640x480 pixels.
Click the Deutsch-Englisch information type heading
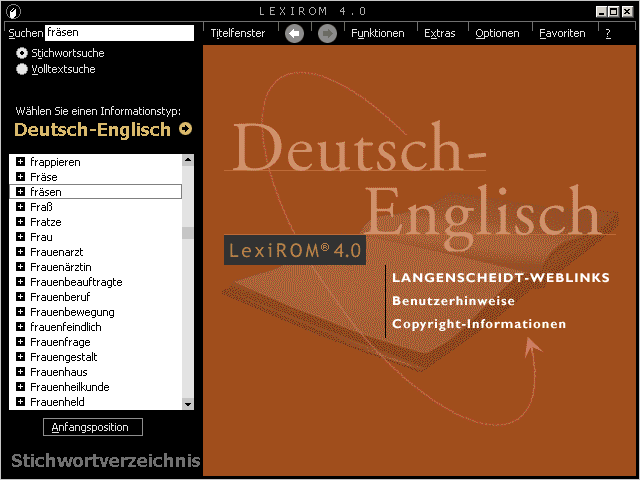92,129
